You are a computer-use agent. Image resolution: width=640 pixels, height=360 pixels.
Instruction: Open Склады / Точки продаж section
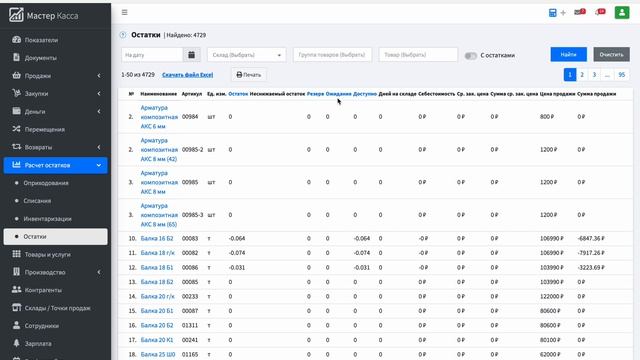(x=56, y=308)
